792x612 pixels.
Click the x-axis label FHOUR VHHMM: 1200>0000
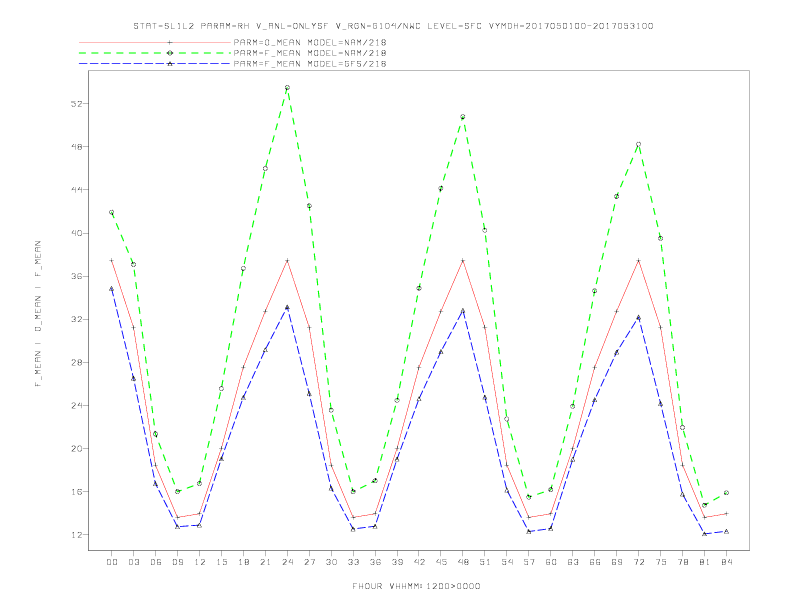click(416, 586)
